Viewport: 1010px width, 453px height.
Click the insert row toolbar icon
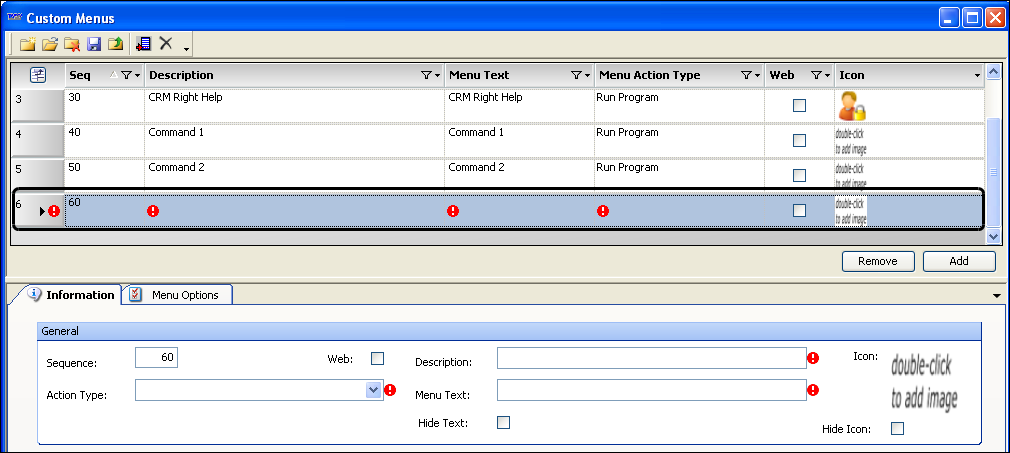tap(143, 44)
